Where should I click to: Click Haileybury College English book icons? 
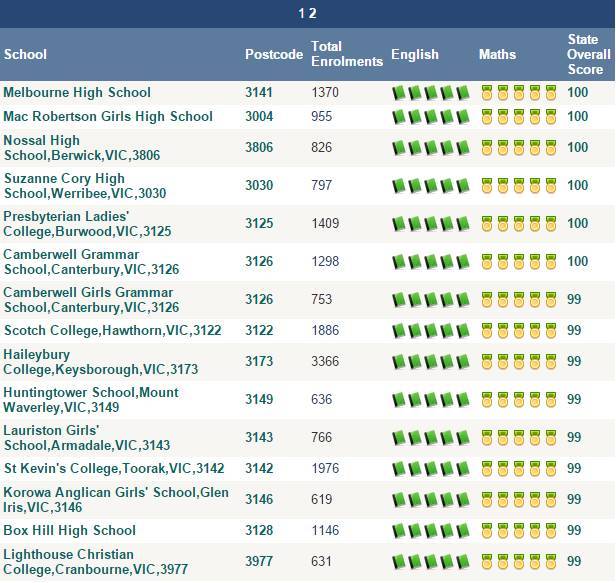pos(431,362)
